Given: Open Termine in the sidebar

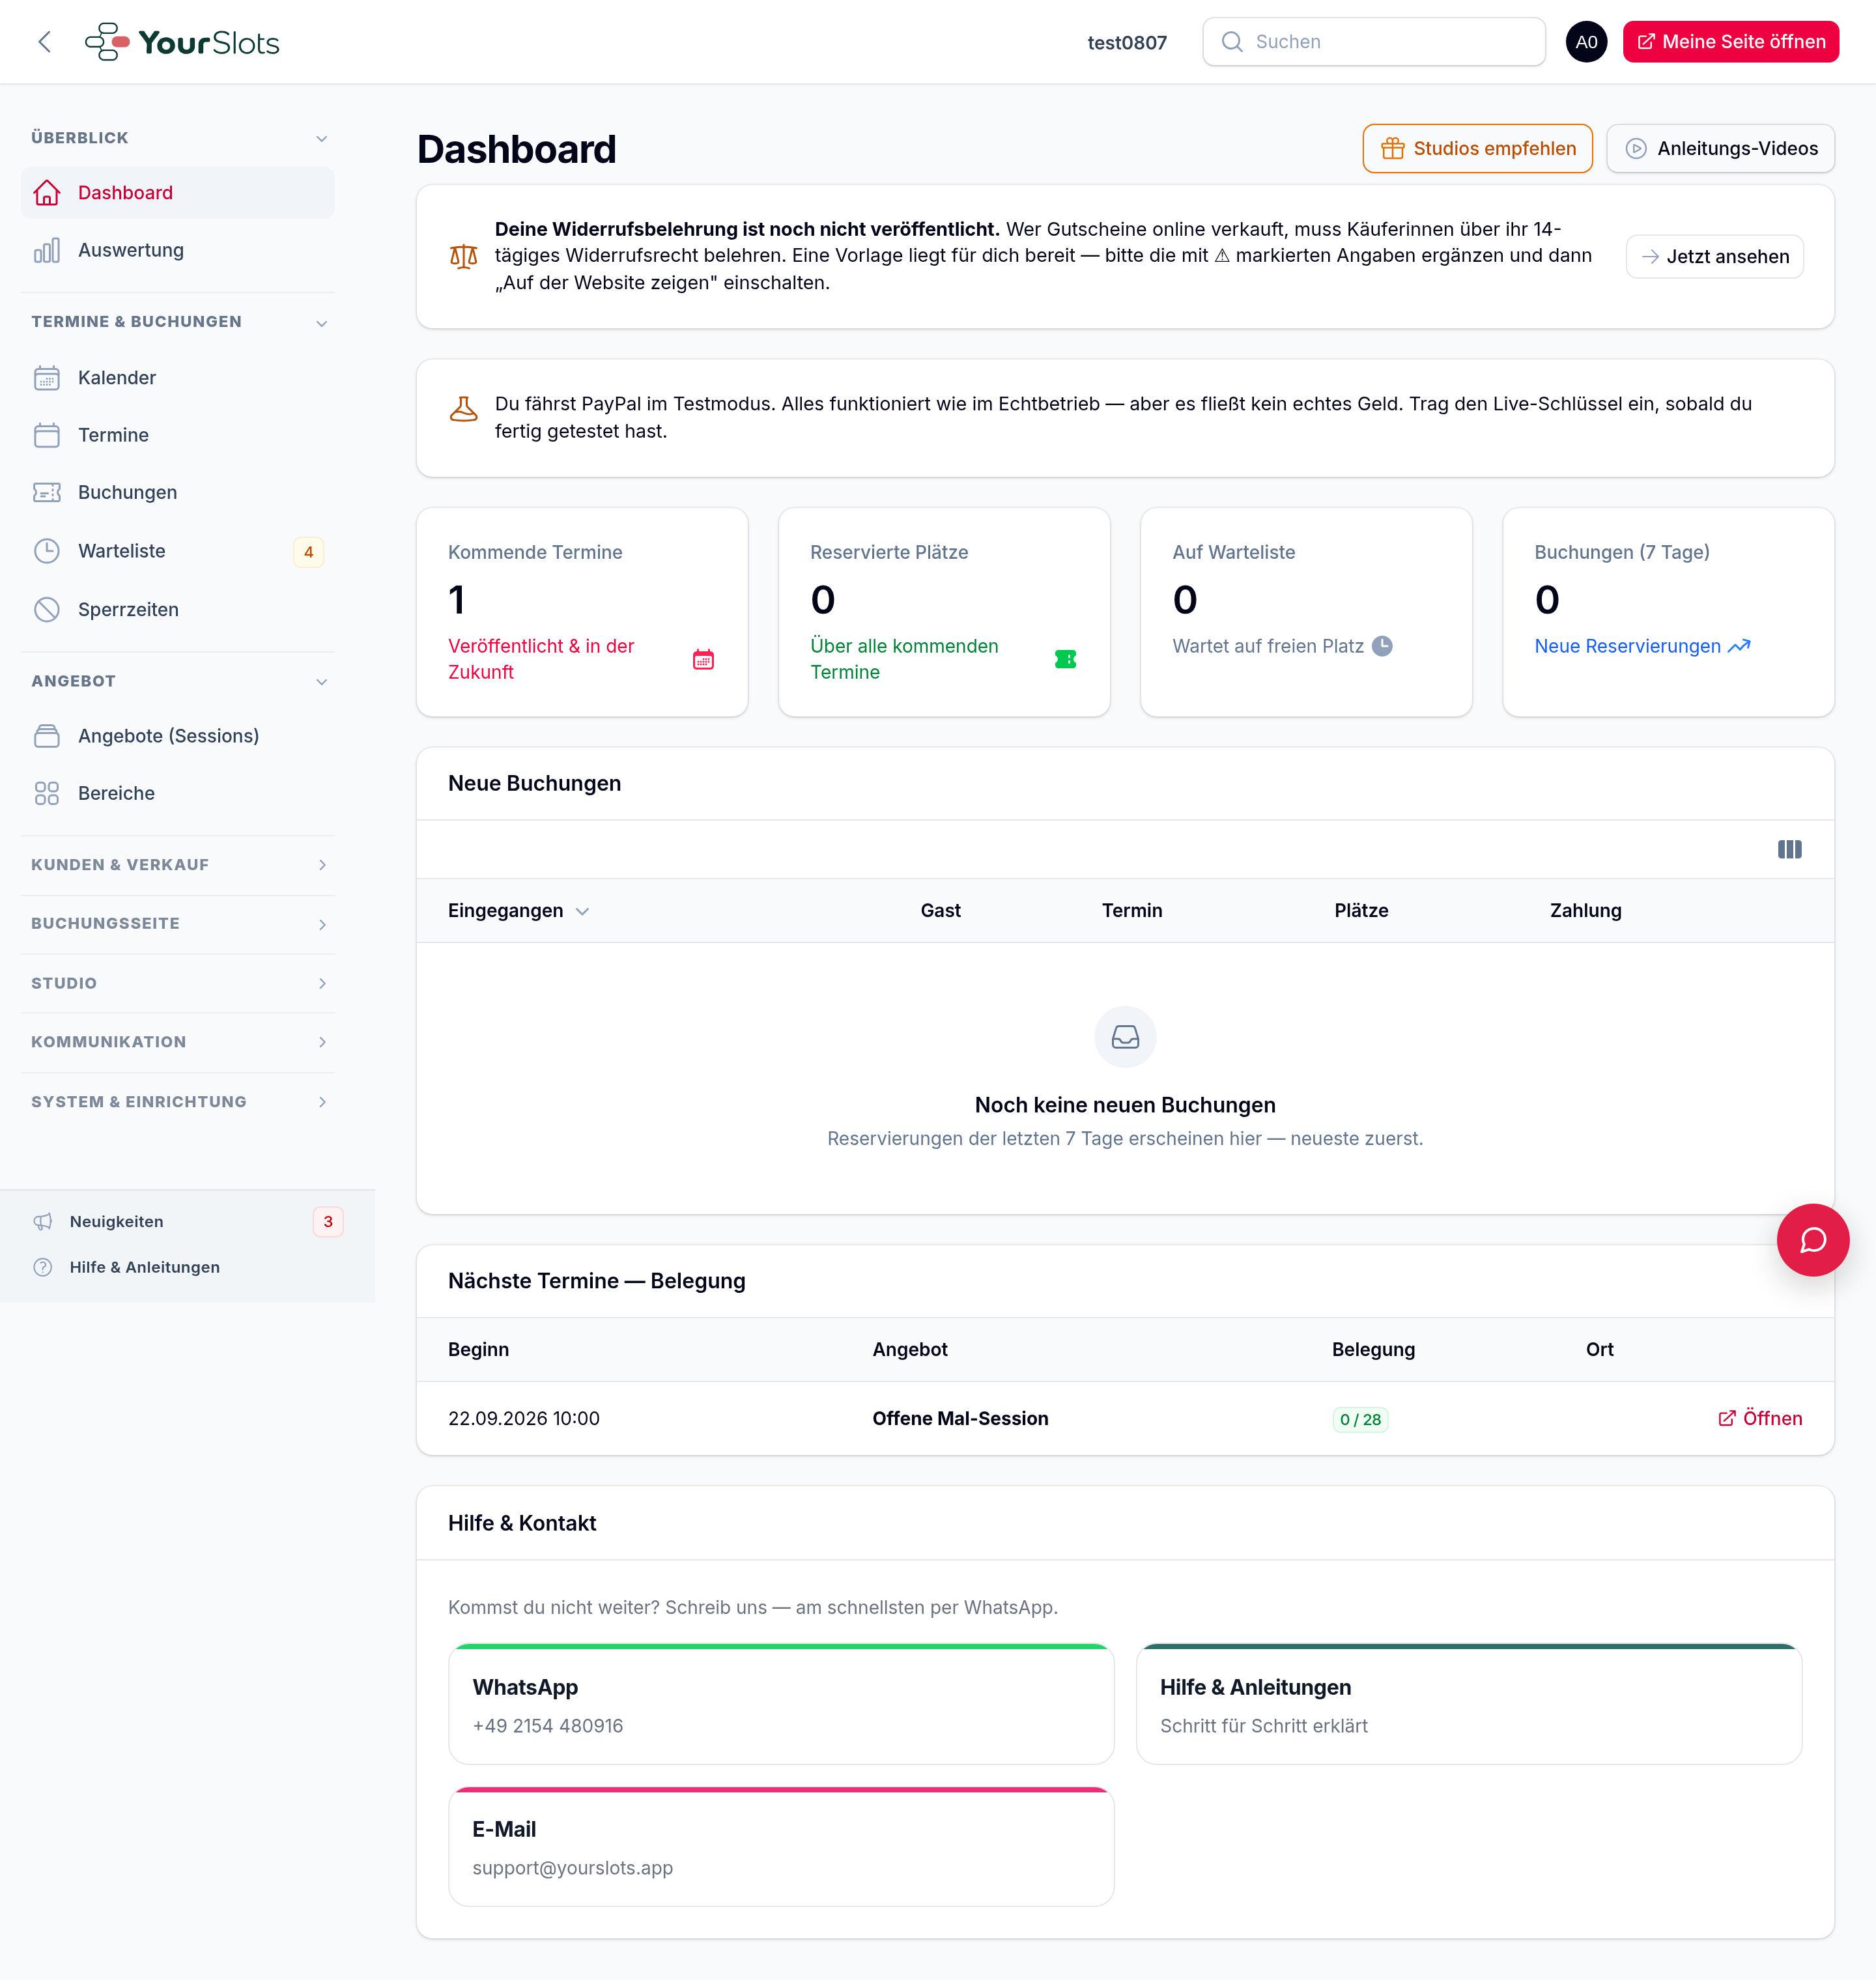Looking at the screenshot, I should [x=178, y=434].
